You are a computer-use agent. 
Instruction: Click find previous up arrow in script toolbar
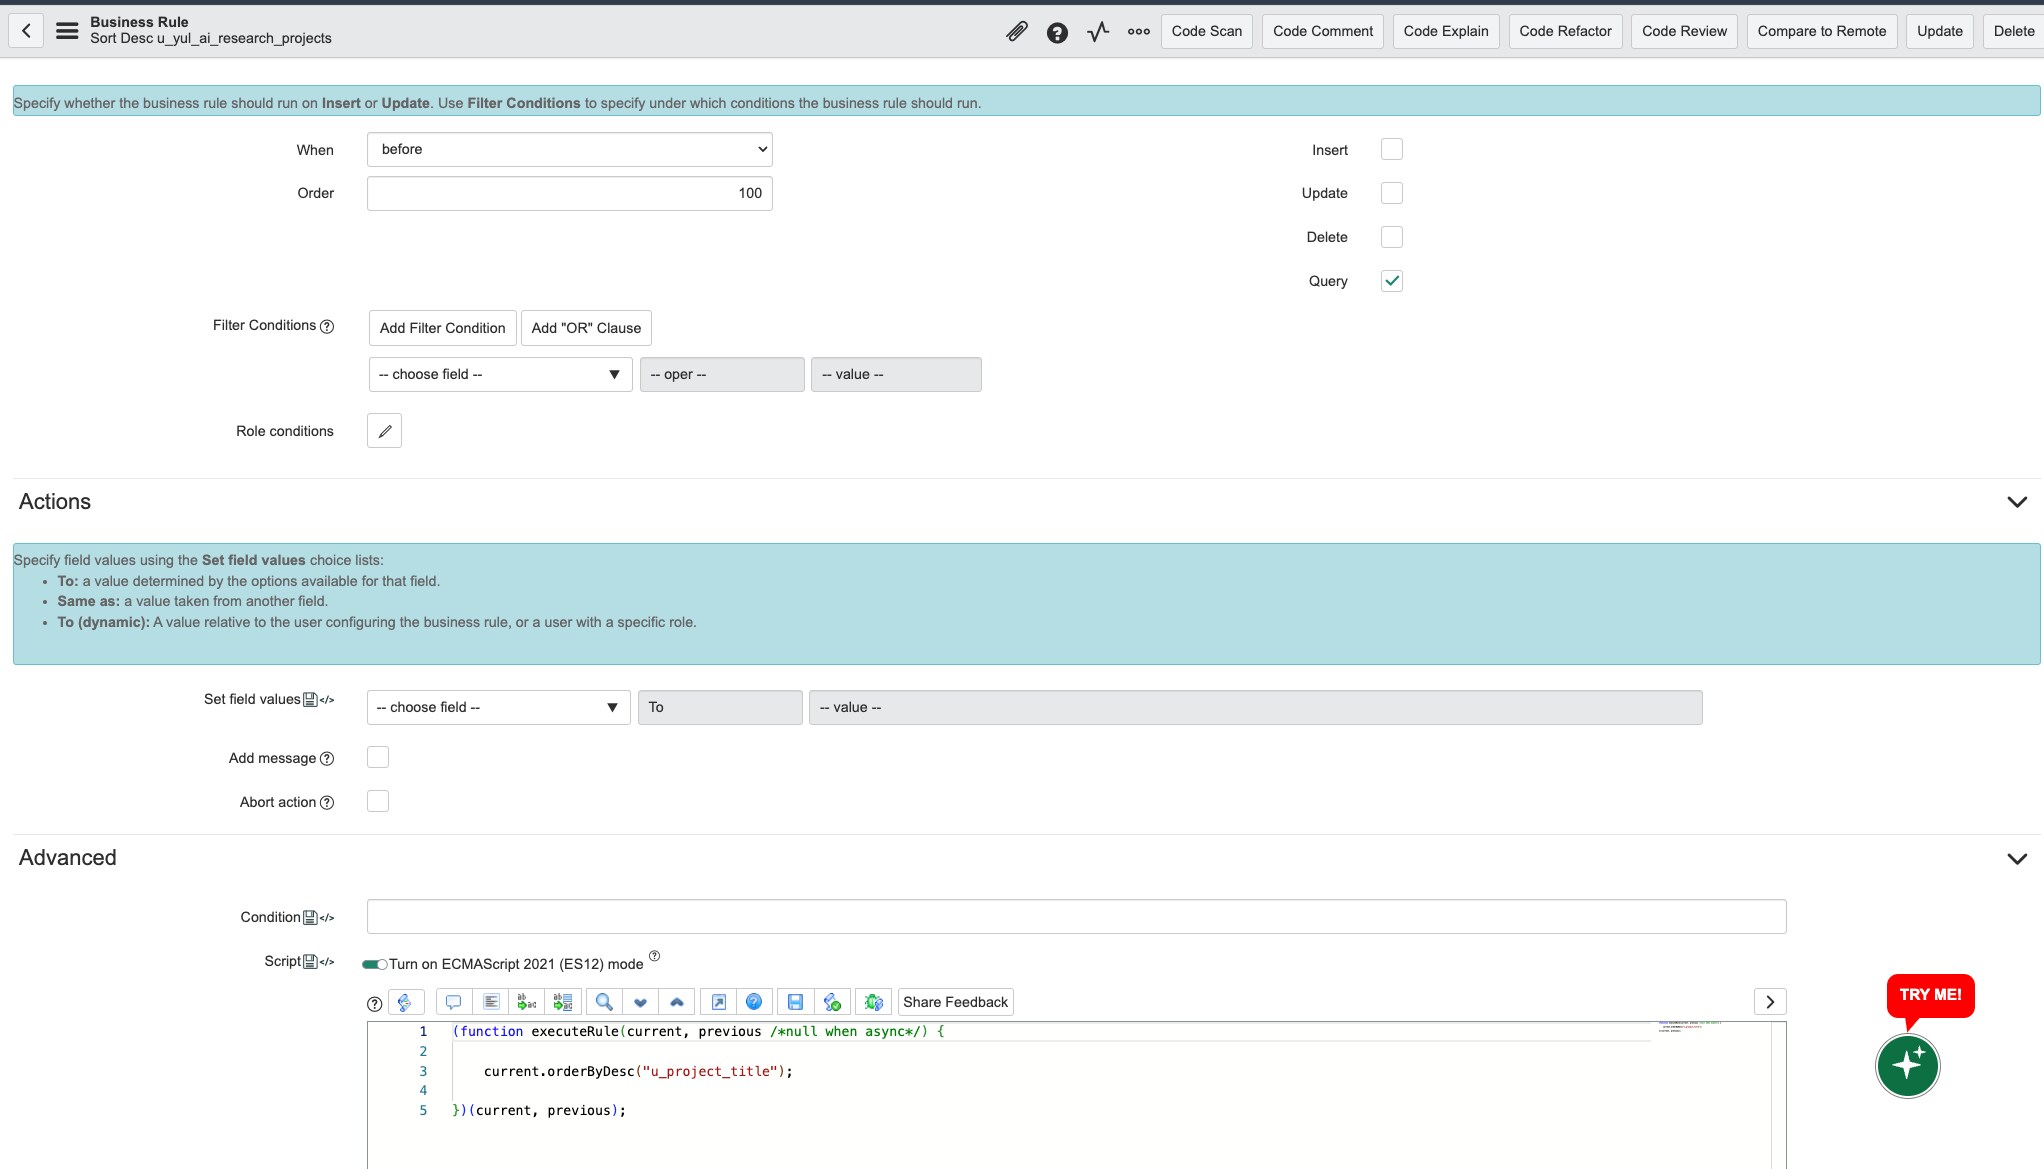677,1002
